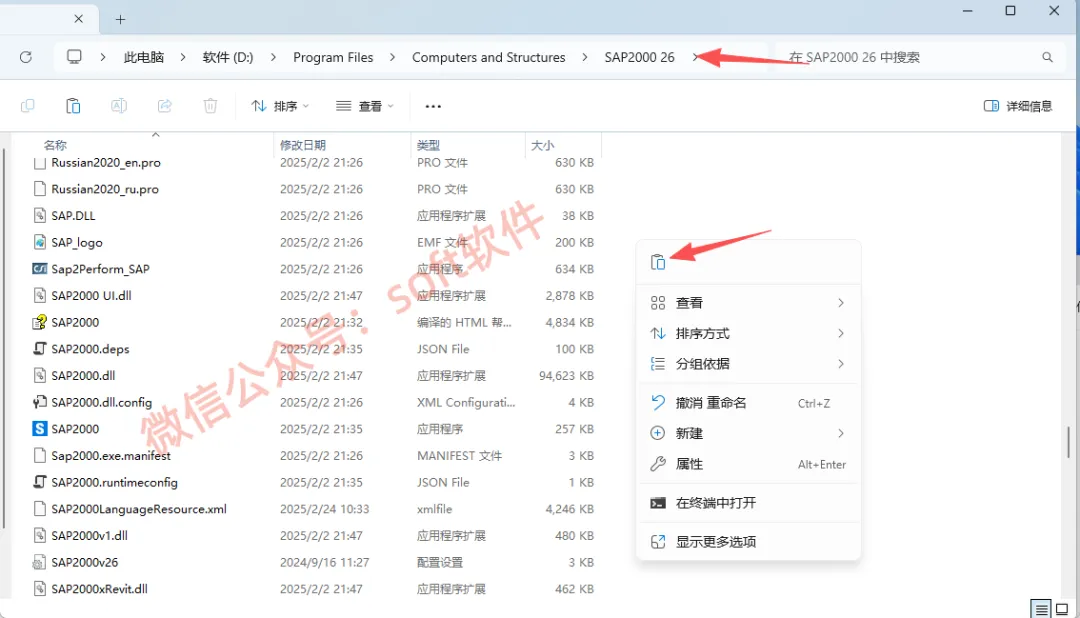Screen dimensions: 1080x618
Task: Close the current Explorer tab
Action: click(x=79, y=19)
